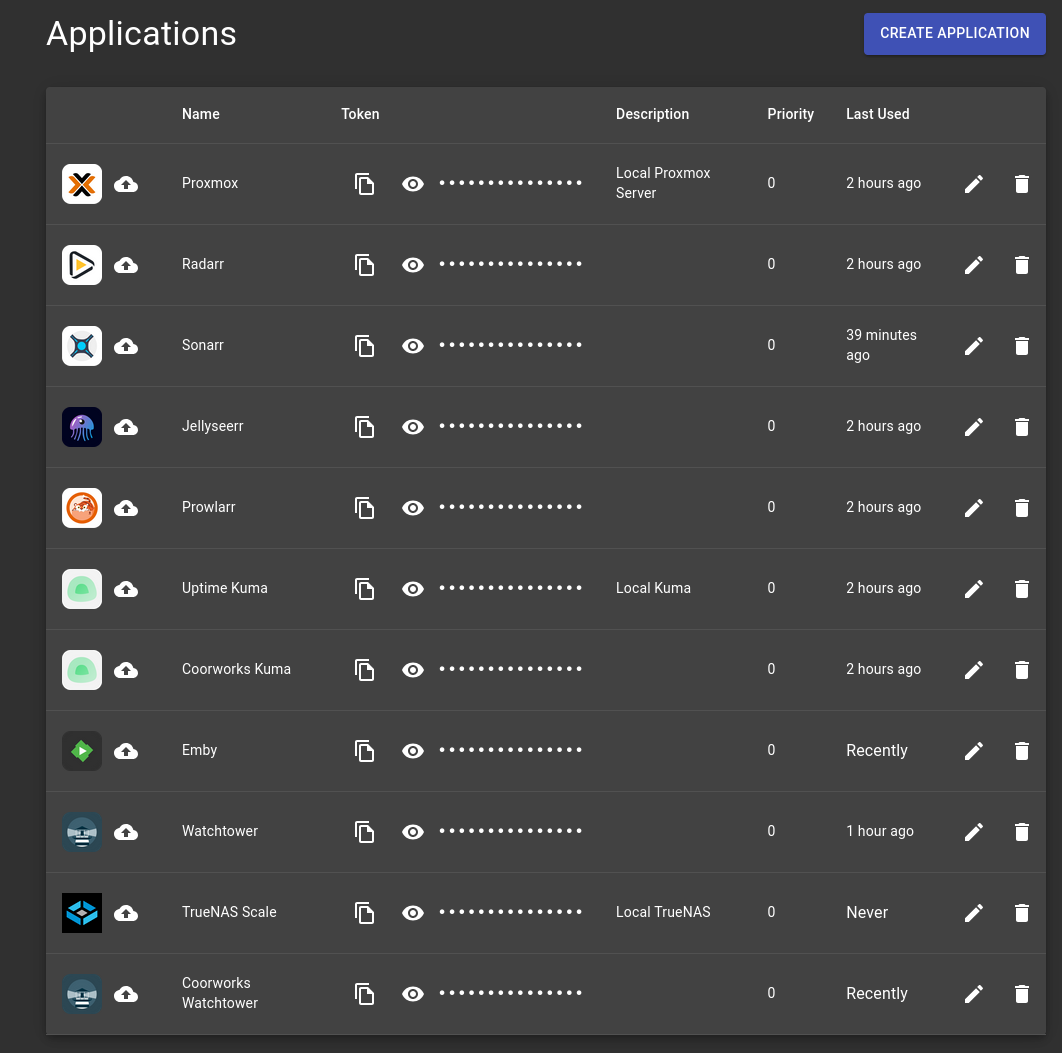Delete the Watchtower application row

click(x=1021, y=832)
